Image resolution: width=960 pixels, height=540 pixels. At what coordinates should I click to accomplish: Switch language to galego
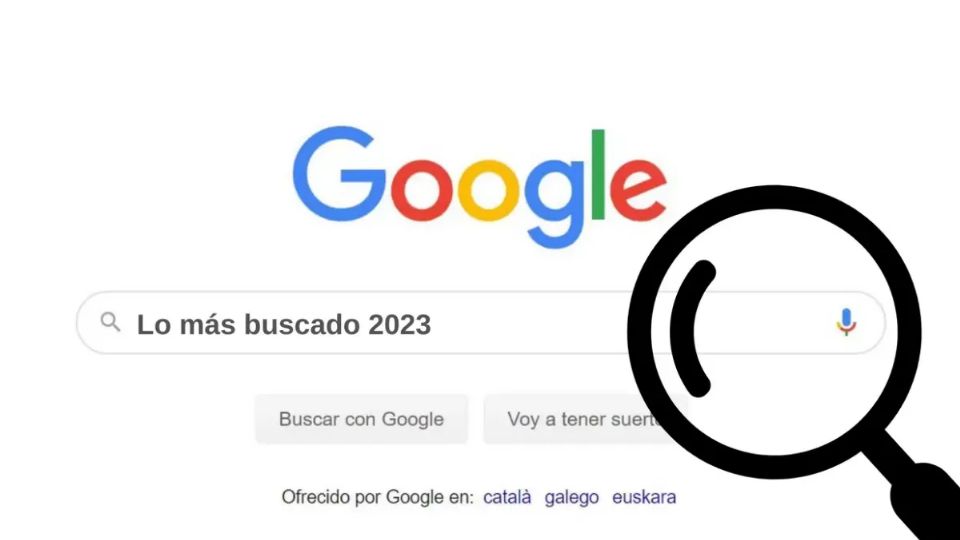[572, 497]
